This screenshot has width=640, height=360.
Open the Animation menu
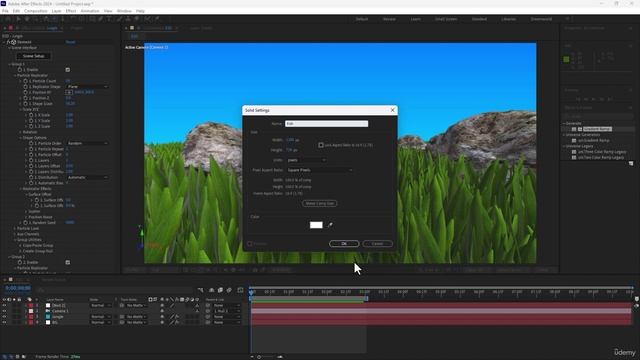pyautogui.click(x=89, y=11)
